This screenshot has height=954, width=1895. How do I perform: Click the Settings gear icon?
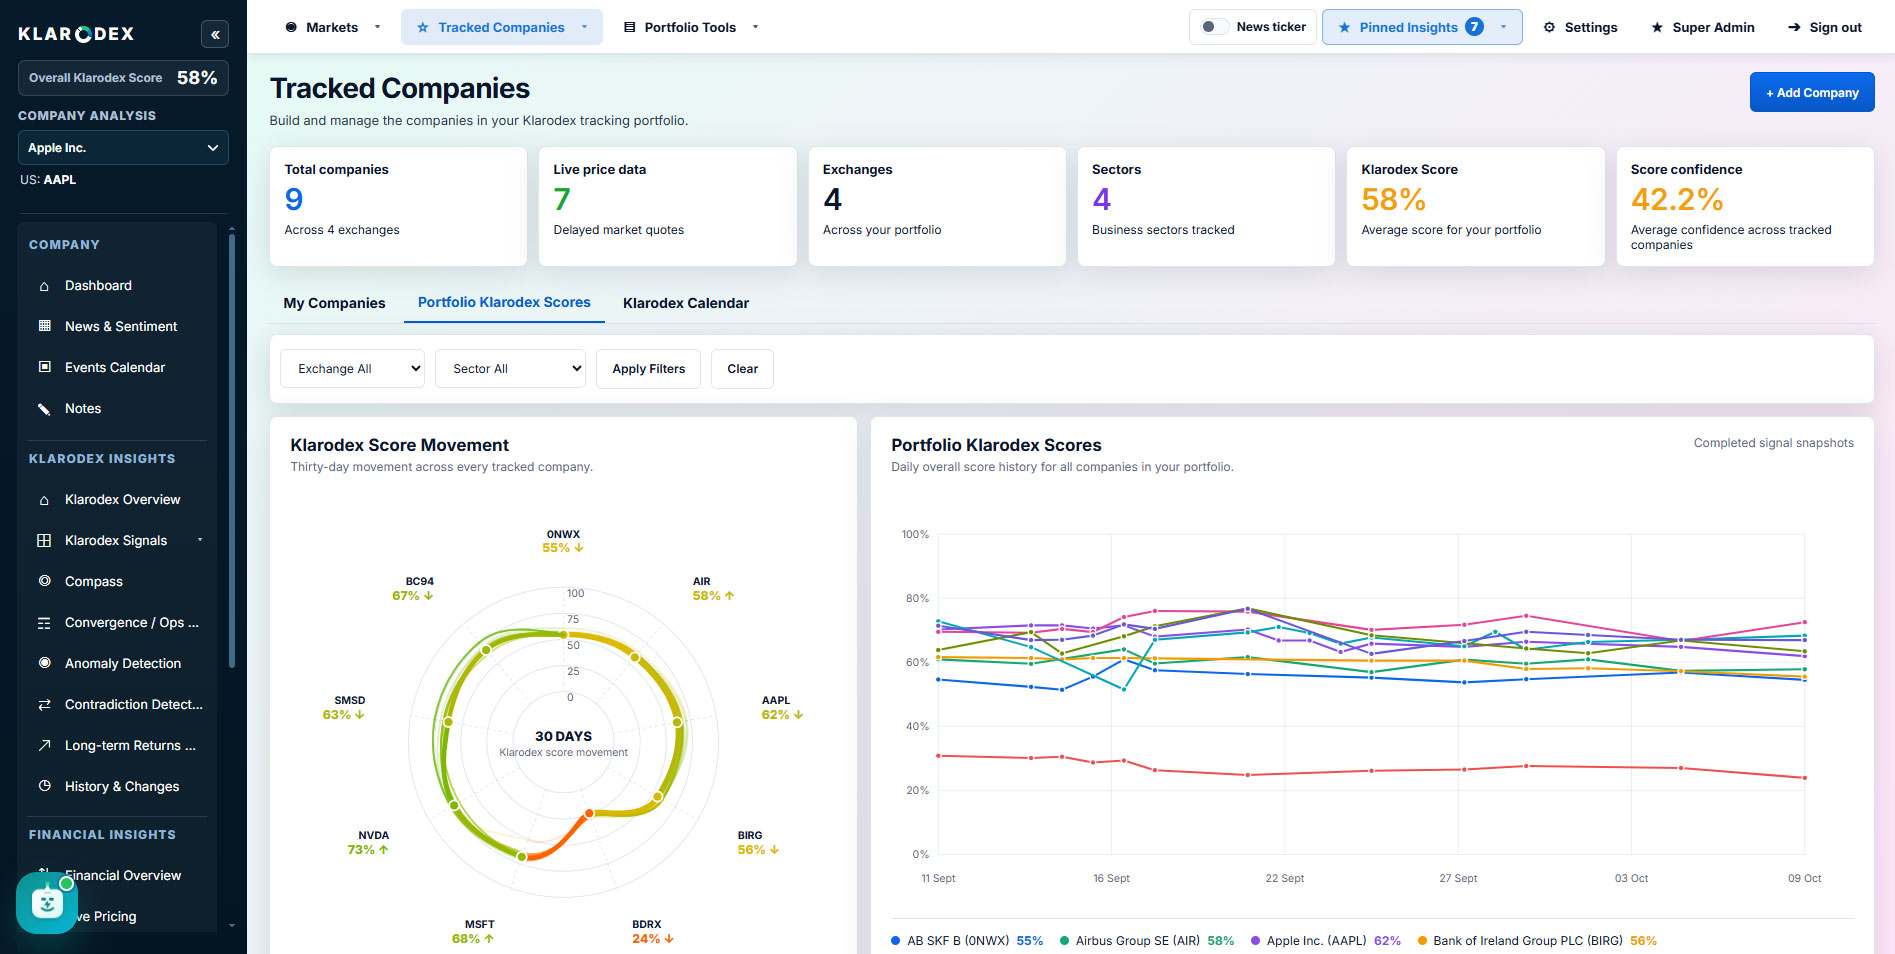(1549, 27)
